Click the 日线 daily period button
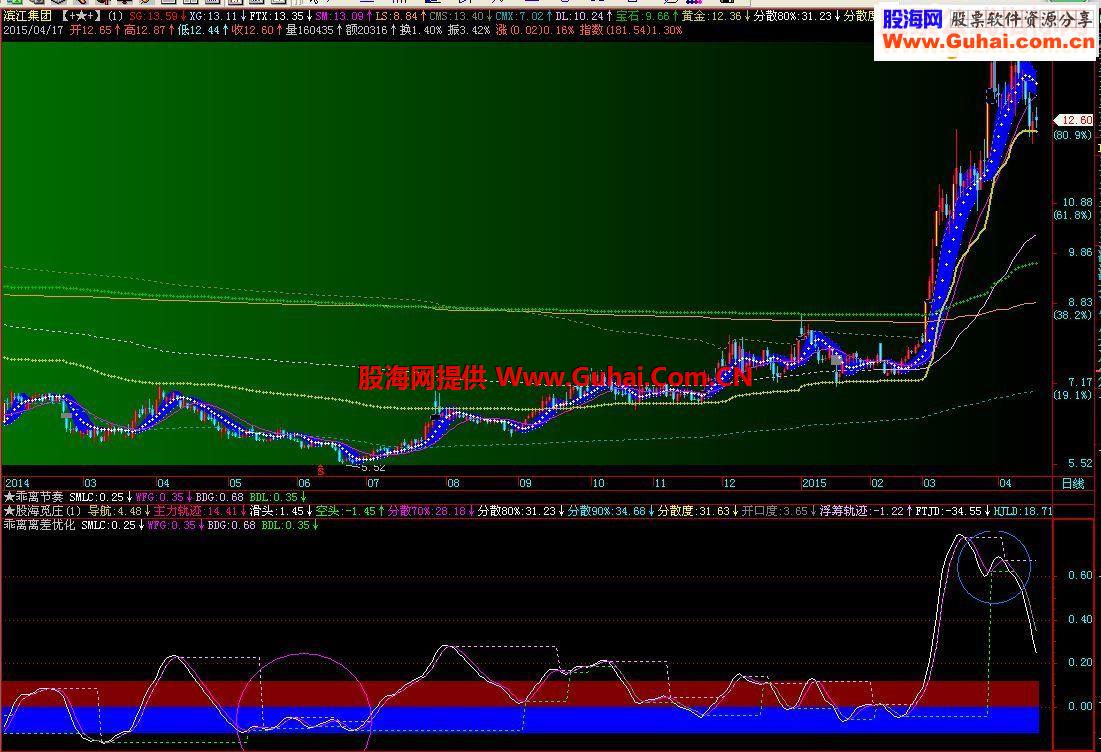The height and width of the screenshot is (752, 1101). point(1073,484)
